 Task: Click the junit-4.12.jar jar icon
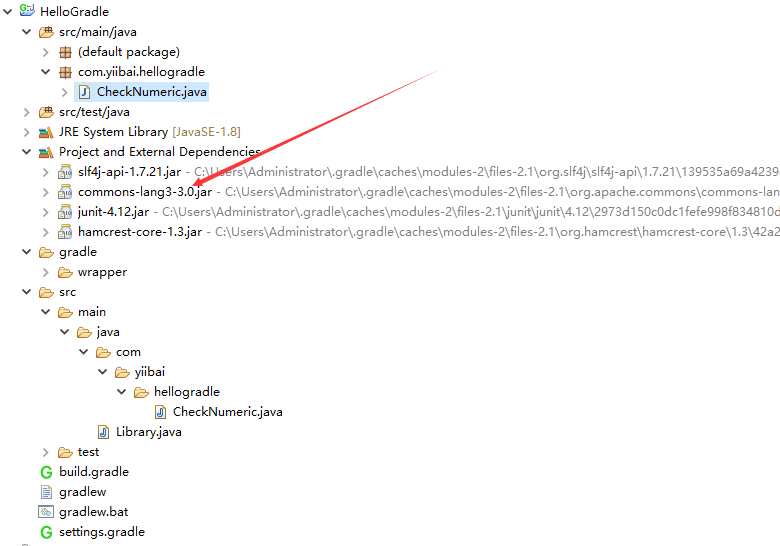coord(65,212)
